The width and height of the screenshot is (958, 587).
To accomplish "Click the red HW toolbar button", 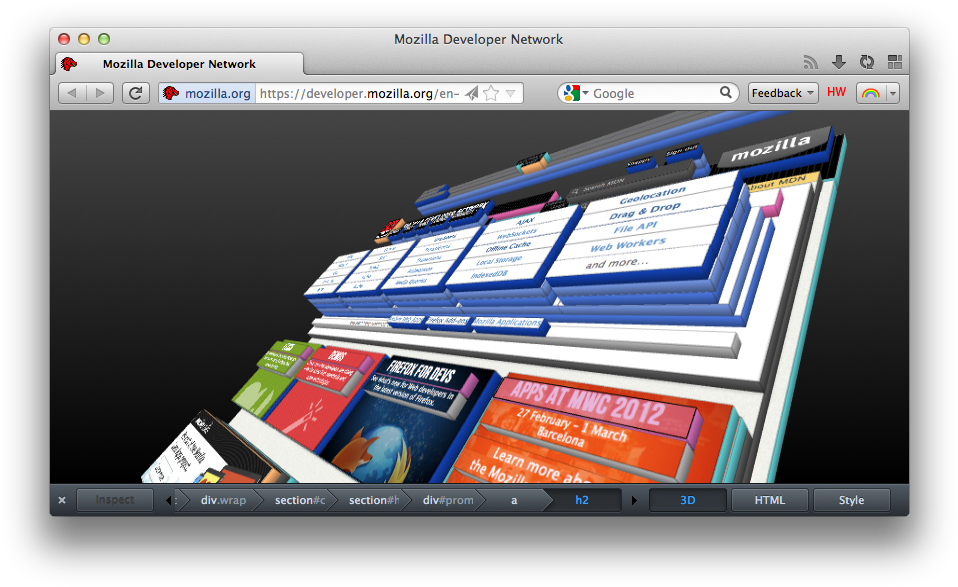I will 836,92.
